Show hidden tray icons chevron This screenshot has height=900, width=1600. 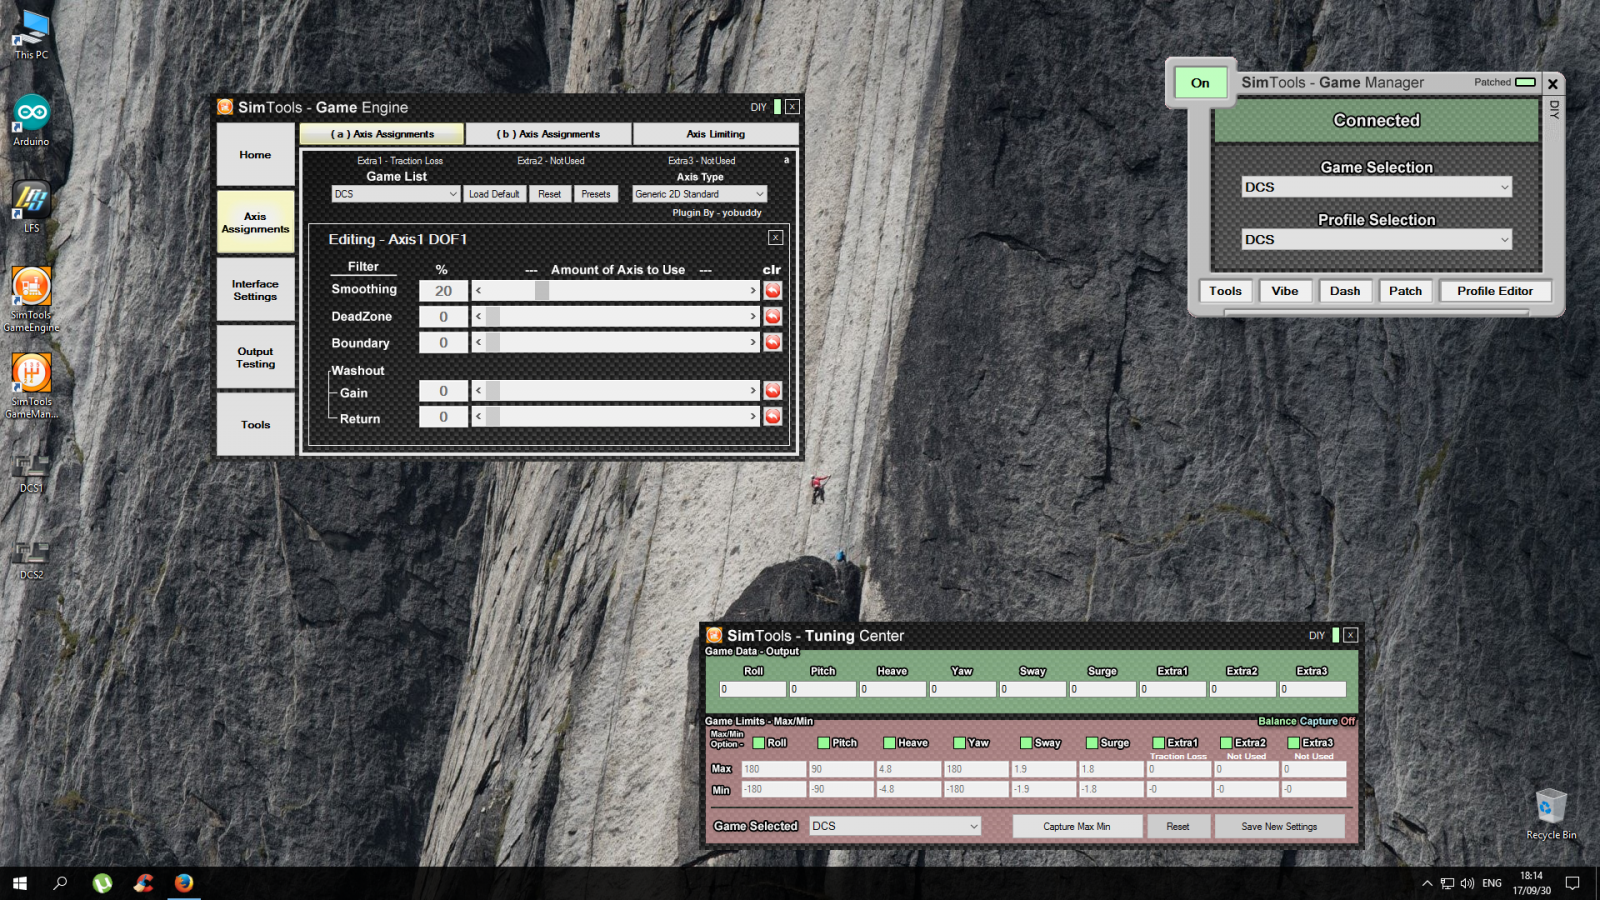point(1427,883)
